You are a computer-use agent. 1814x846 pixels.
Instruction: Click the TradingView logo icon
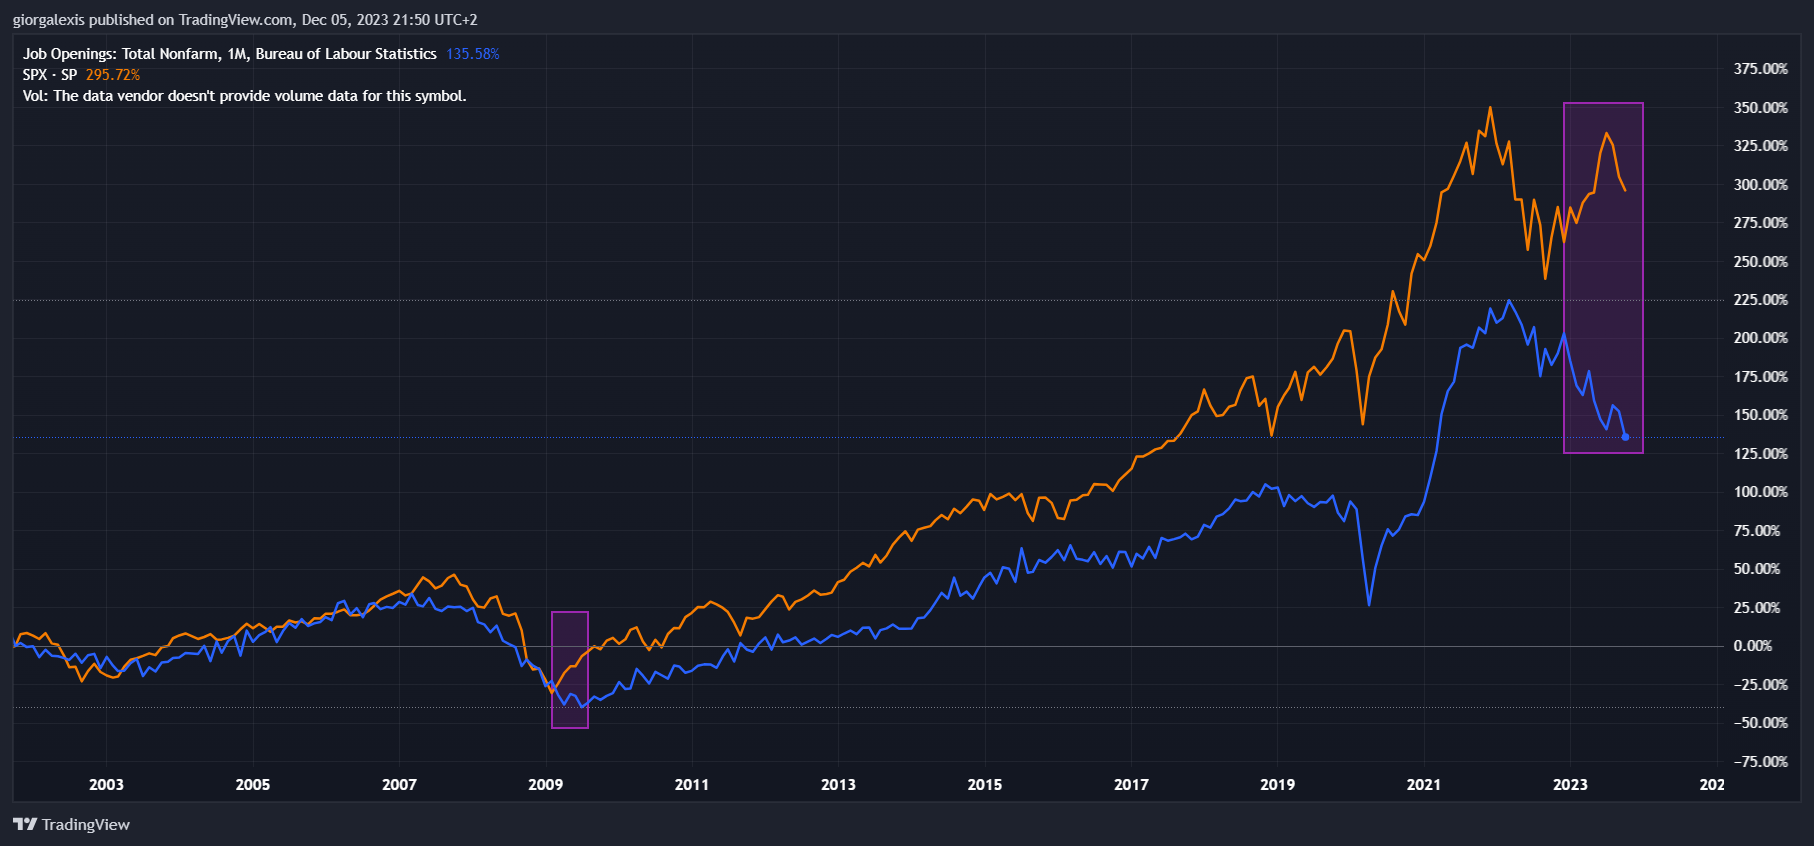coord(25,824)
